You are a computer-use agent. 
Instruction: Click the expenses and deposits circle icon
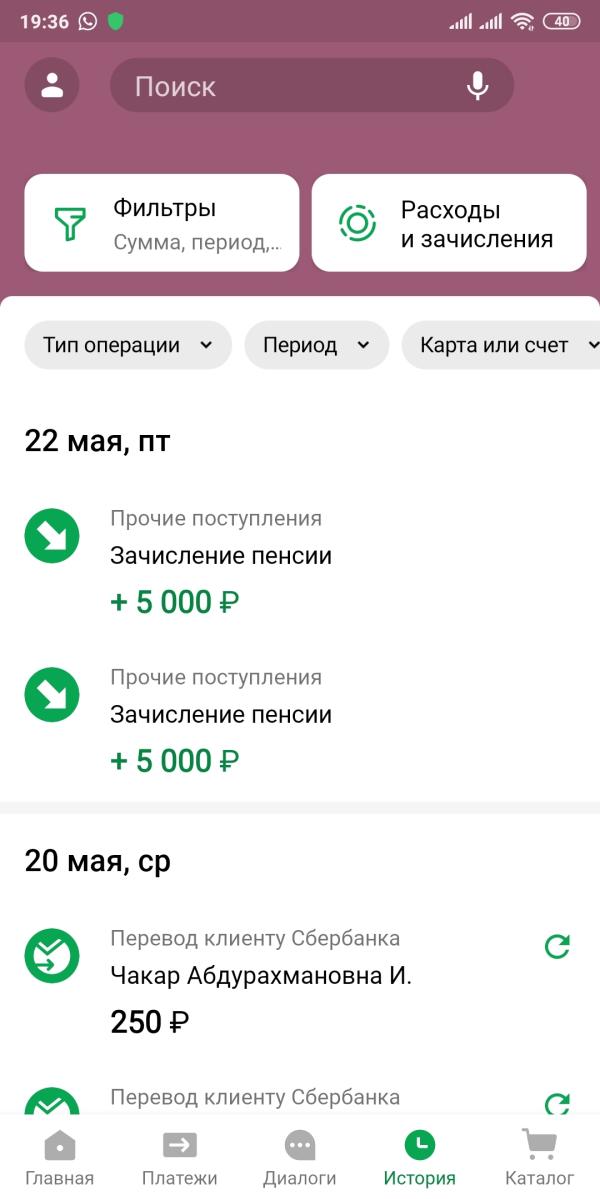click(x=357, y=223)
